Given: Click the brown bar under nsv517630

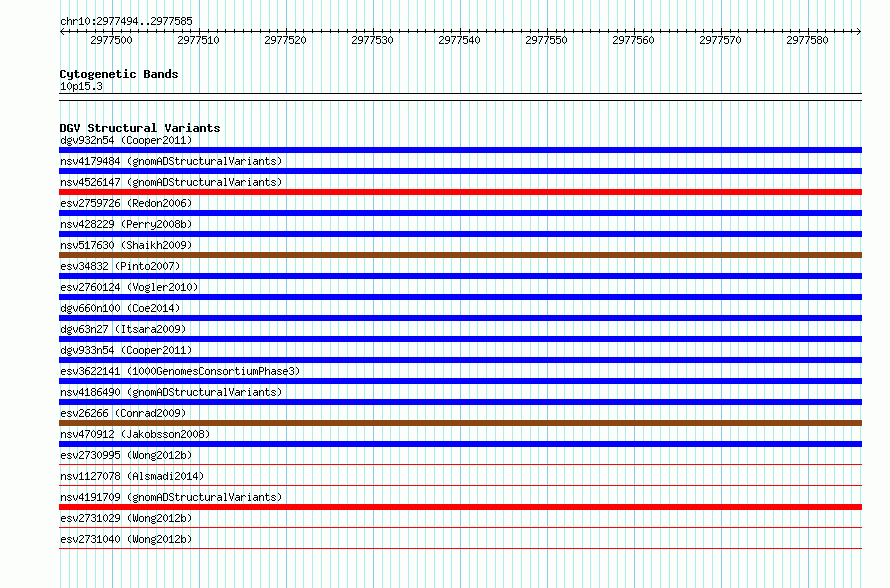Looking at the screenshot, I should pos(460,255).
